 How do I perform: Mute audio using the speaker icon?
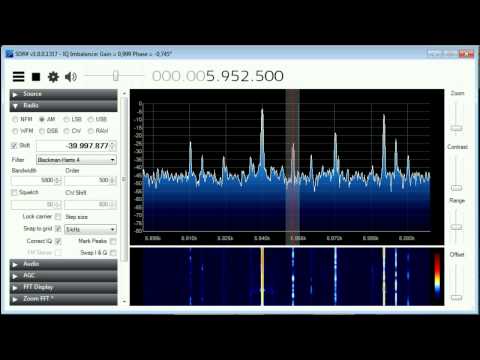click(x=71, y=77)
